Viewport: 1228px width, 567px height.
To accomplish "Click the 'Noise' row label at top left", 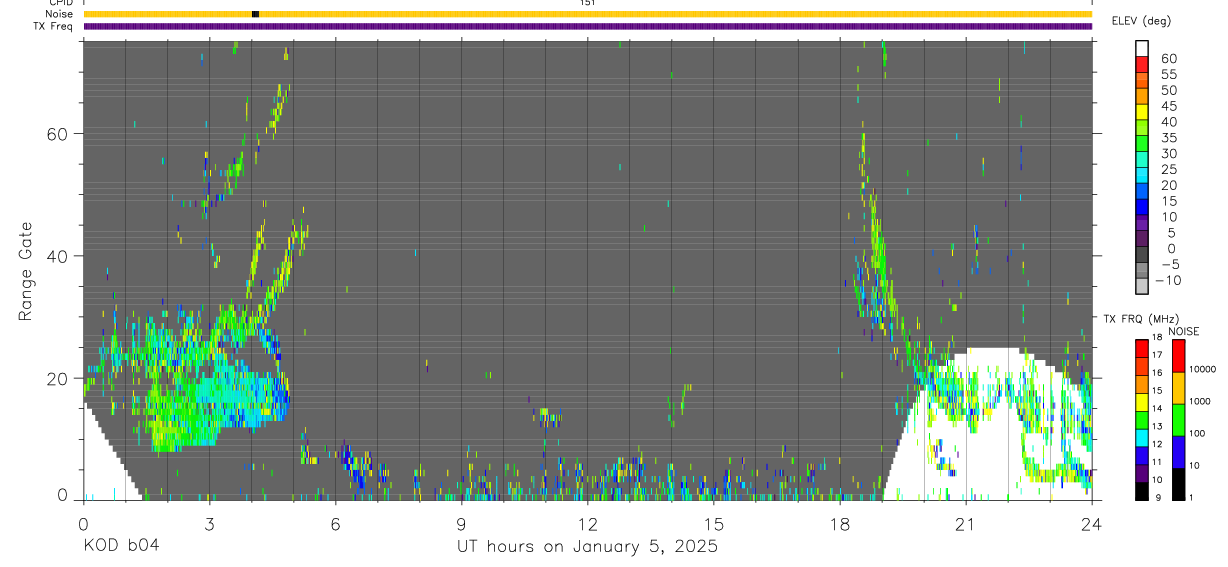I will (59, 14).
